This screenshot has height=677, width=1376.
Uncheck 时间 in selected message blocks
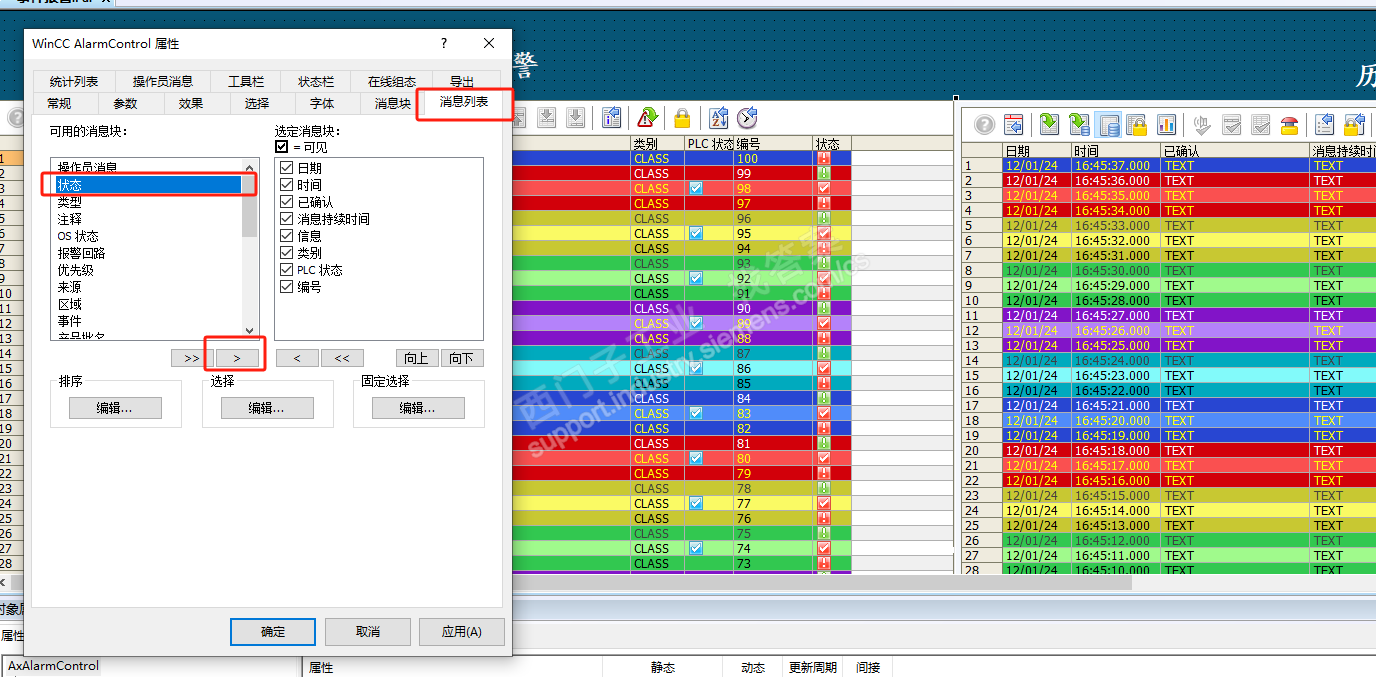[287, 185]
